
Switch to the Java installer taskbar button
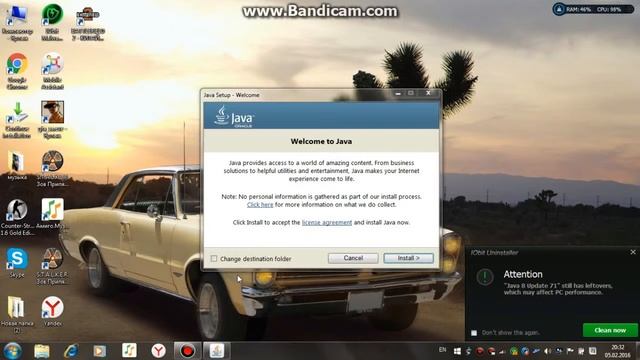pos(217,351)
